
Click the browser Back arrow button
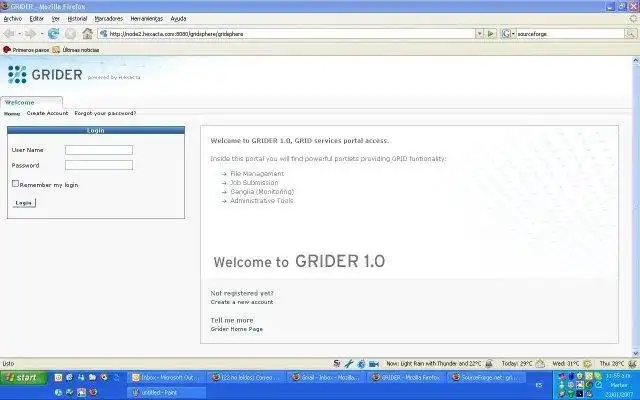coord(9,33)
